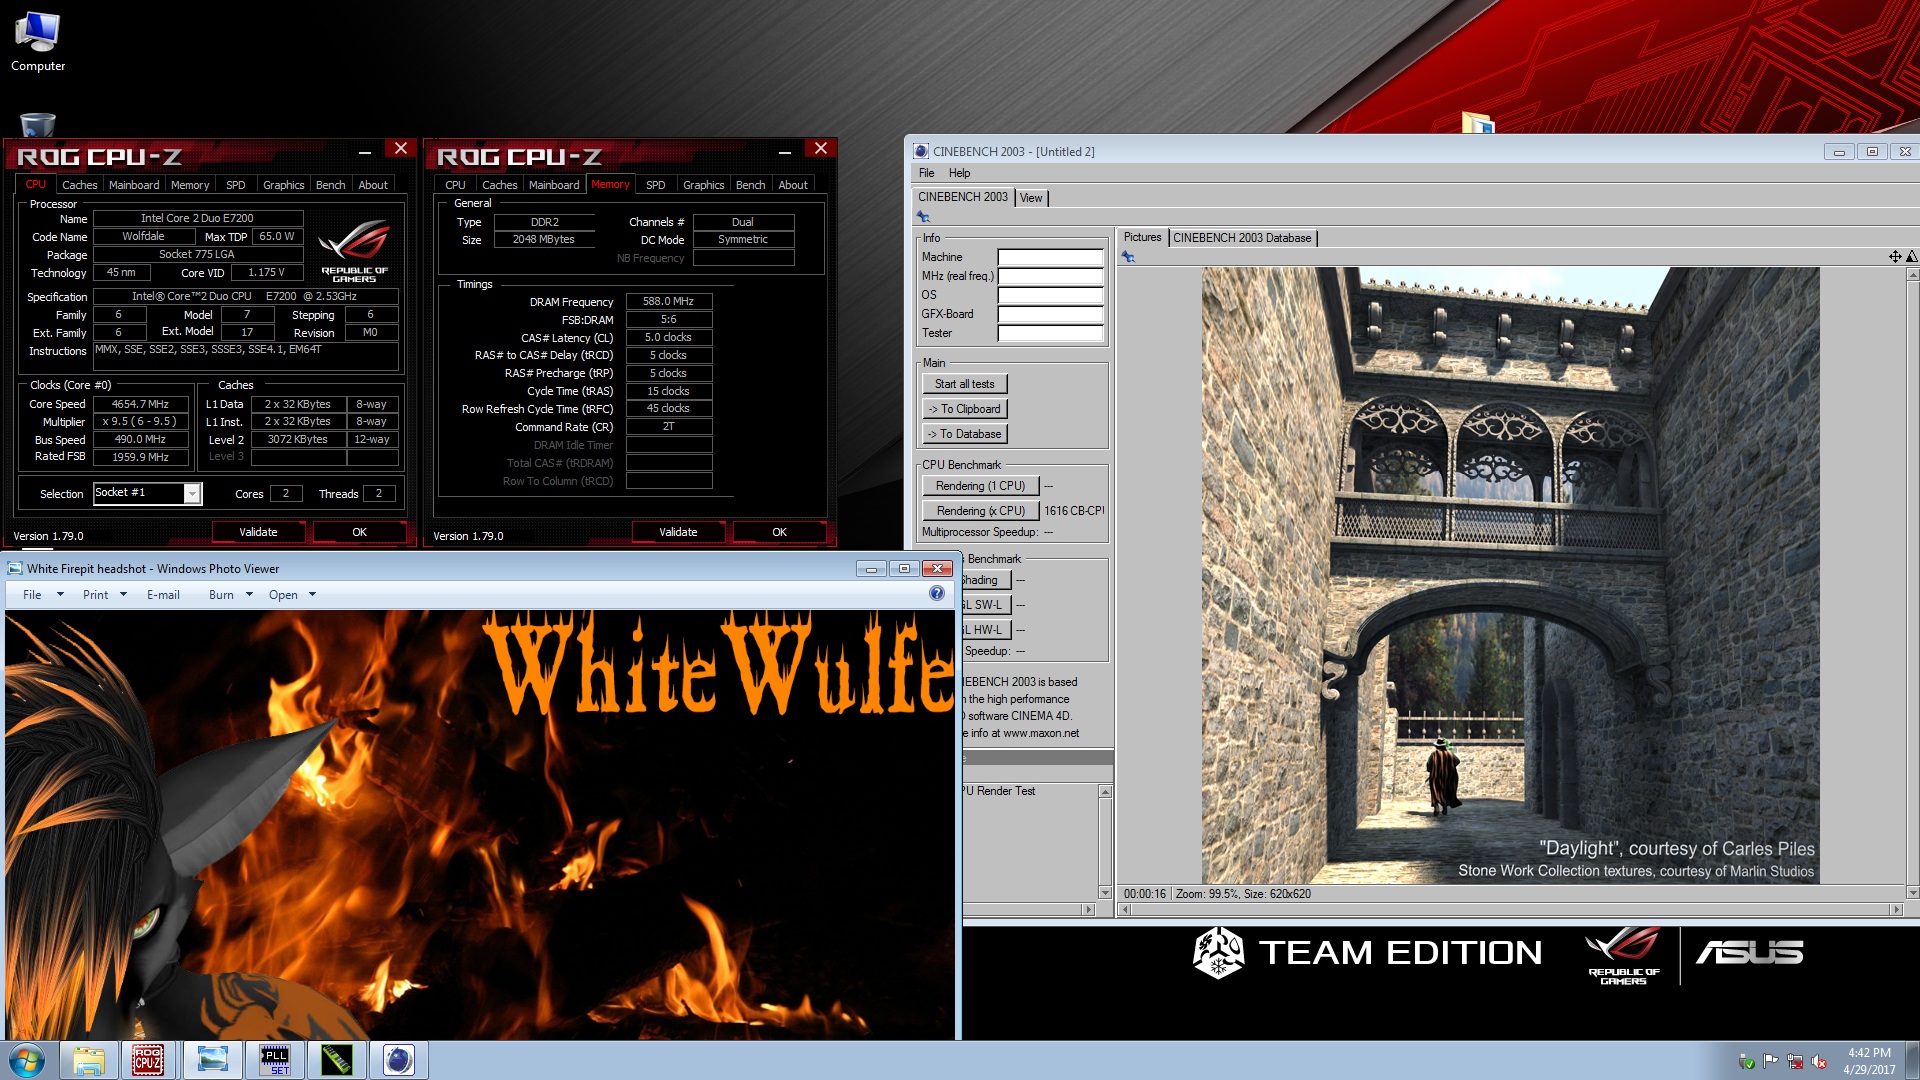Switch to CINEBENCH via its taskbar icon

click(x=399, y=1060)
